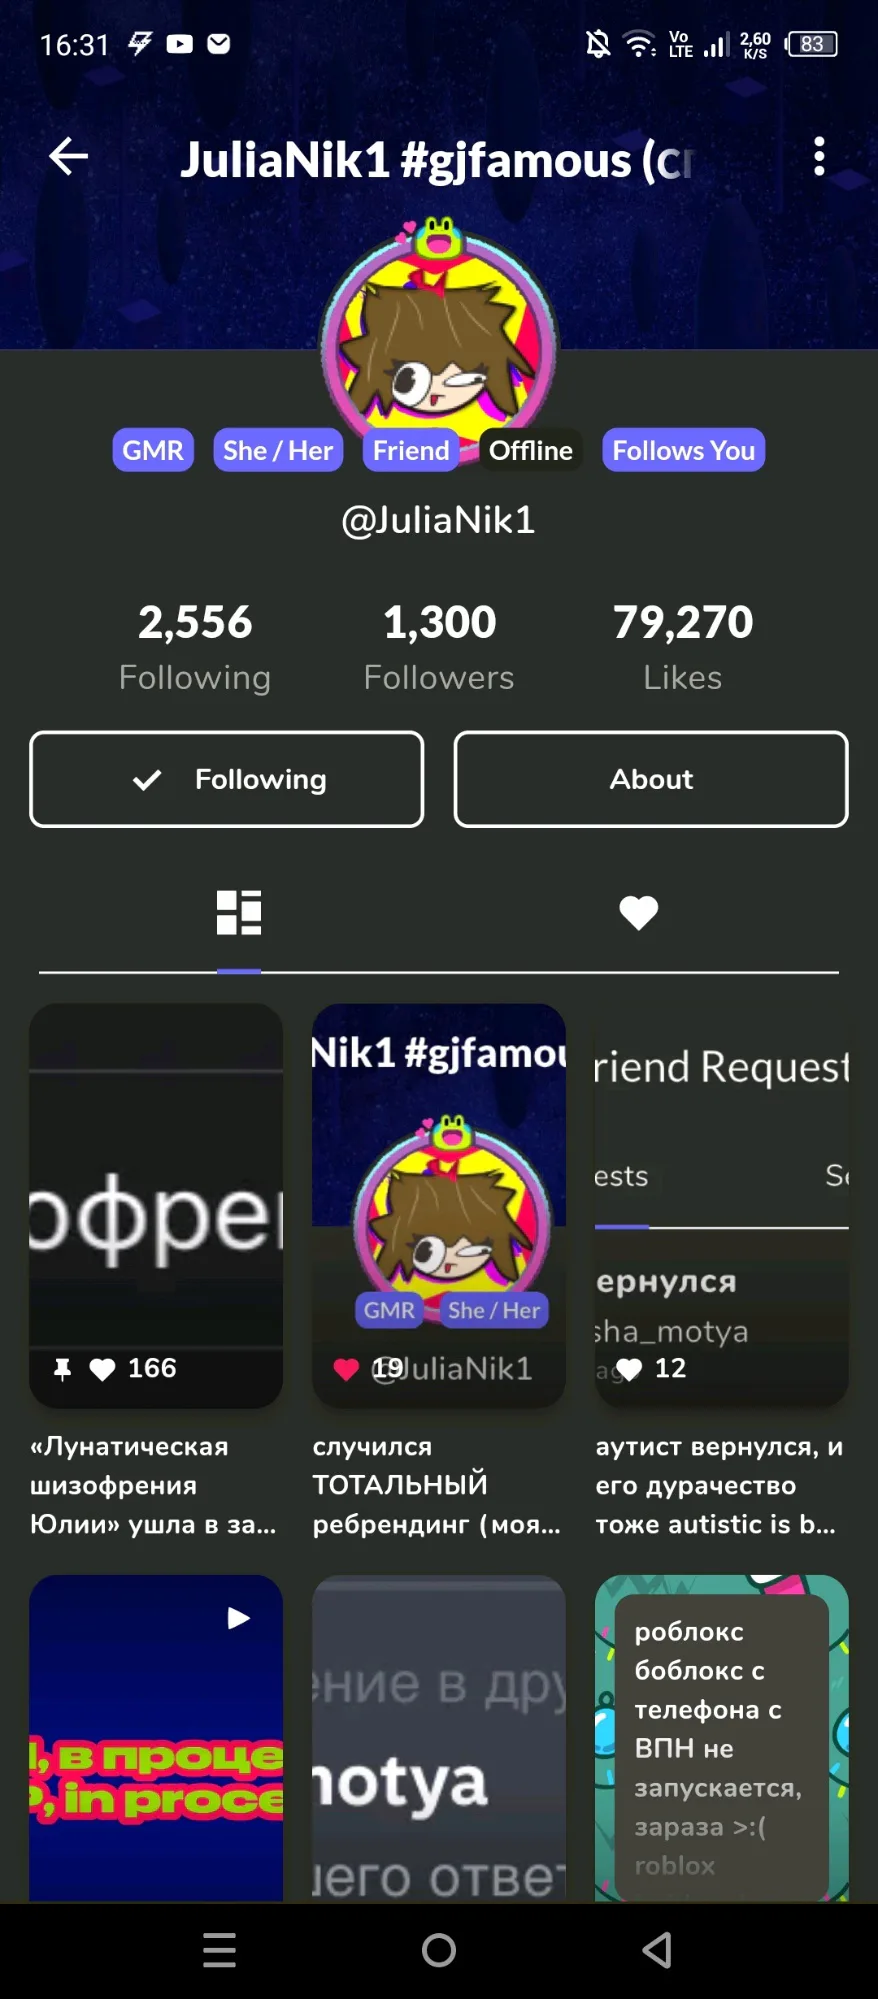Like the pinned post with 166 hearts
The image size is (878, 1999).
(102, 1369)
